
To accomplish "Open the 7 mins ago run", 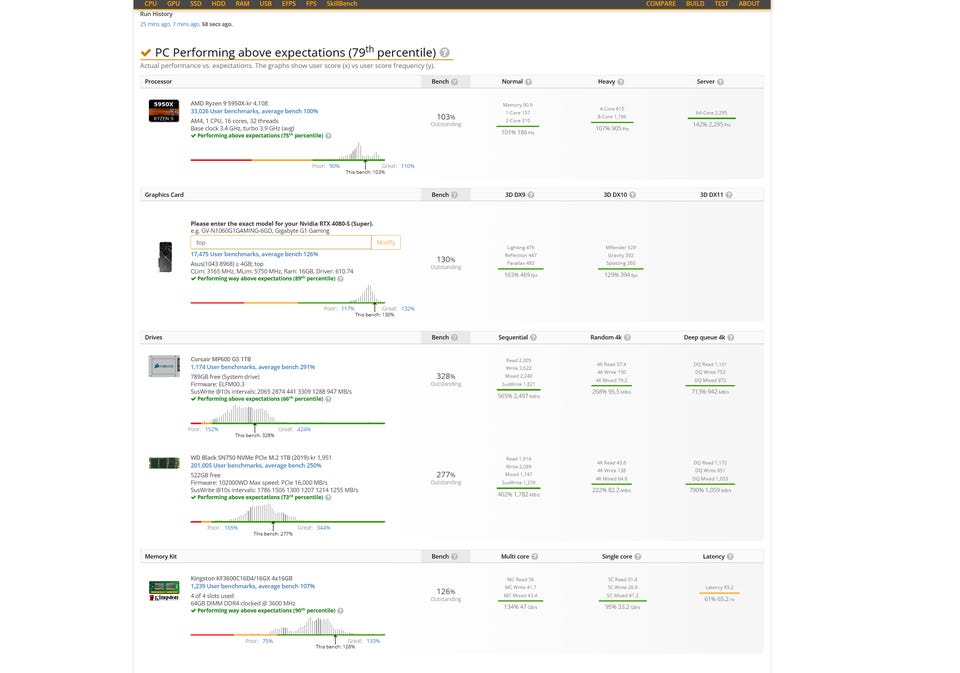I will tap(186, 24).
